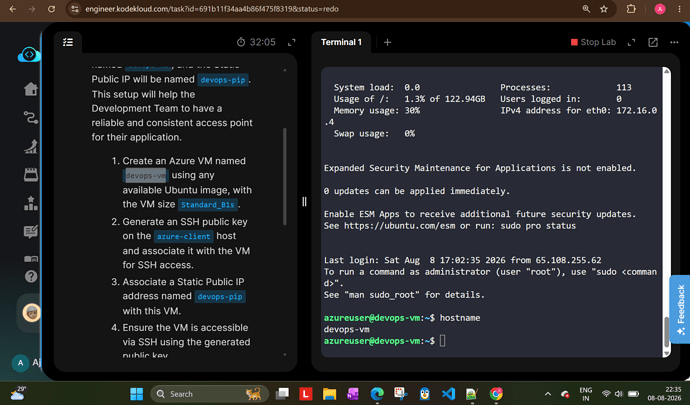690x405 pixels.
Task: Click the Feedback side tab
Action: tap(680, 309)
